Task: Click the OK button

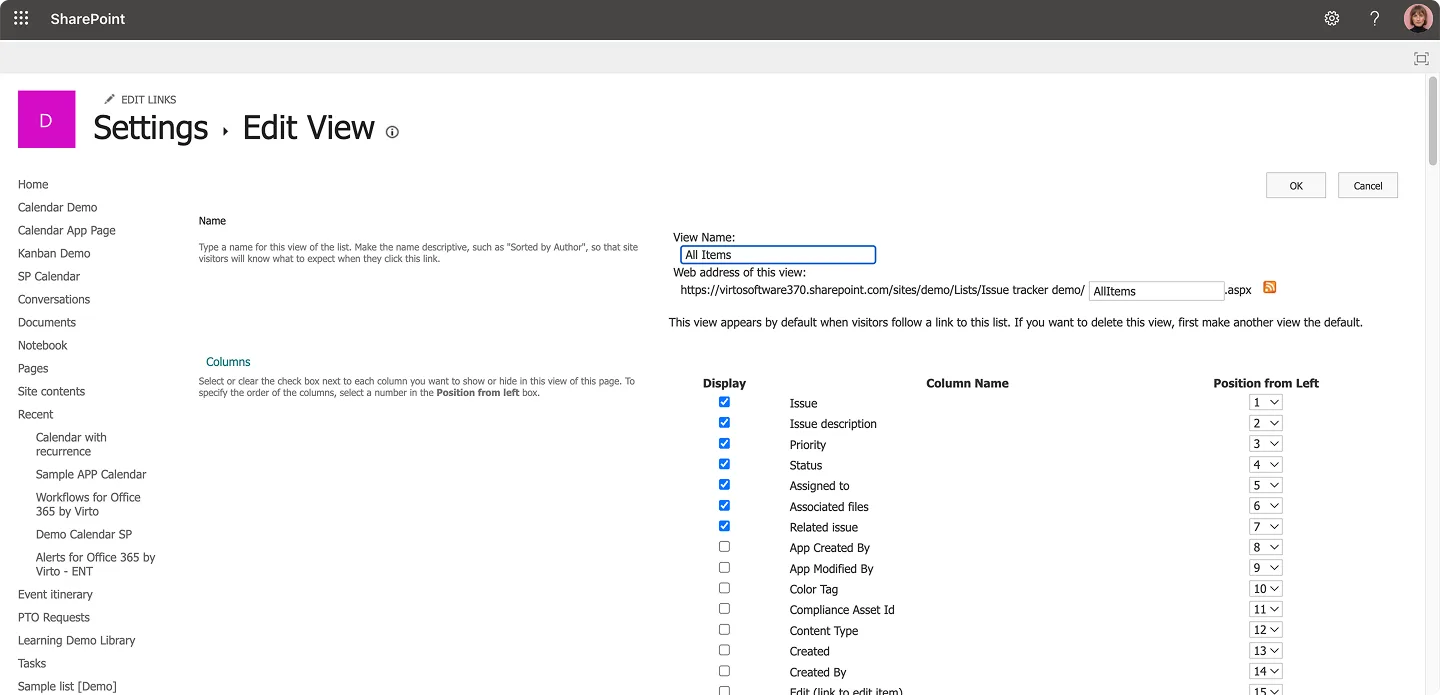Action: pos(1295,185)
